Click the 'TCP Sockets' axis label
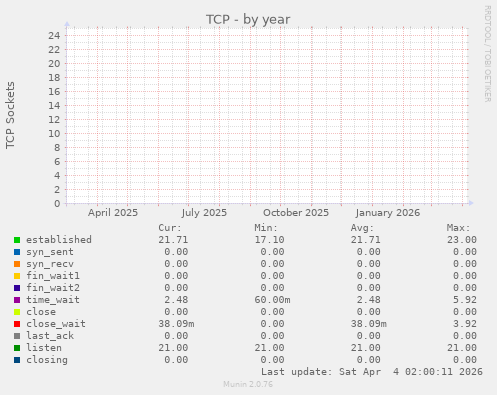497x395 pixels. click(x=10, y=115)
